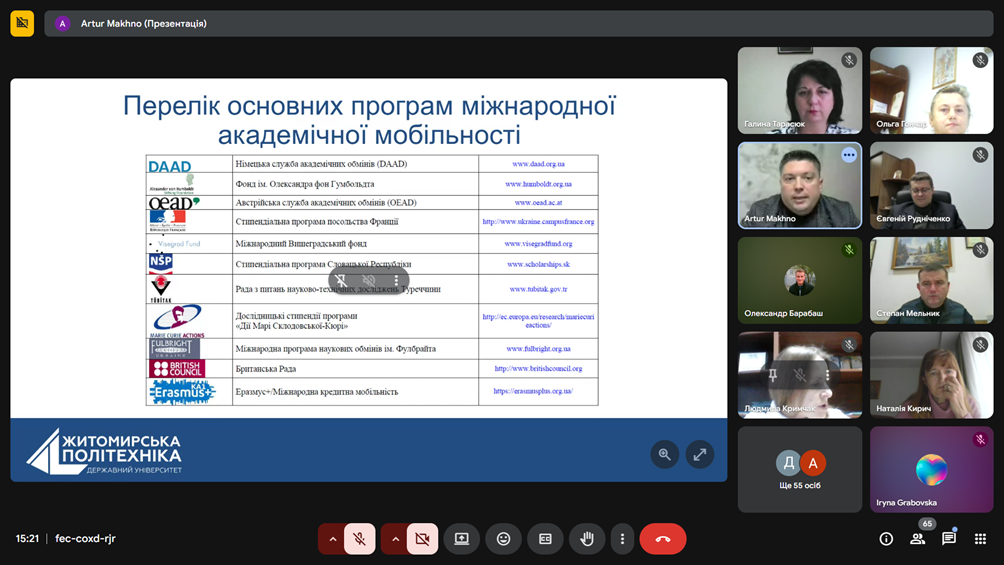Expand audio settings arrow beside the microphone
Viewport: 1004px width, 565px height.
(333, 539)
